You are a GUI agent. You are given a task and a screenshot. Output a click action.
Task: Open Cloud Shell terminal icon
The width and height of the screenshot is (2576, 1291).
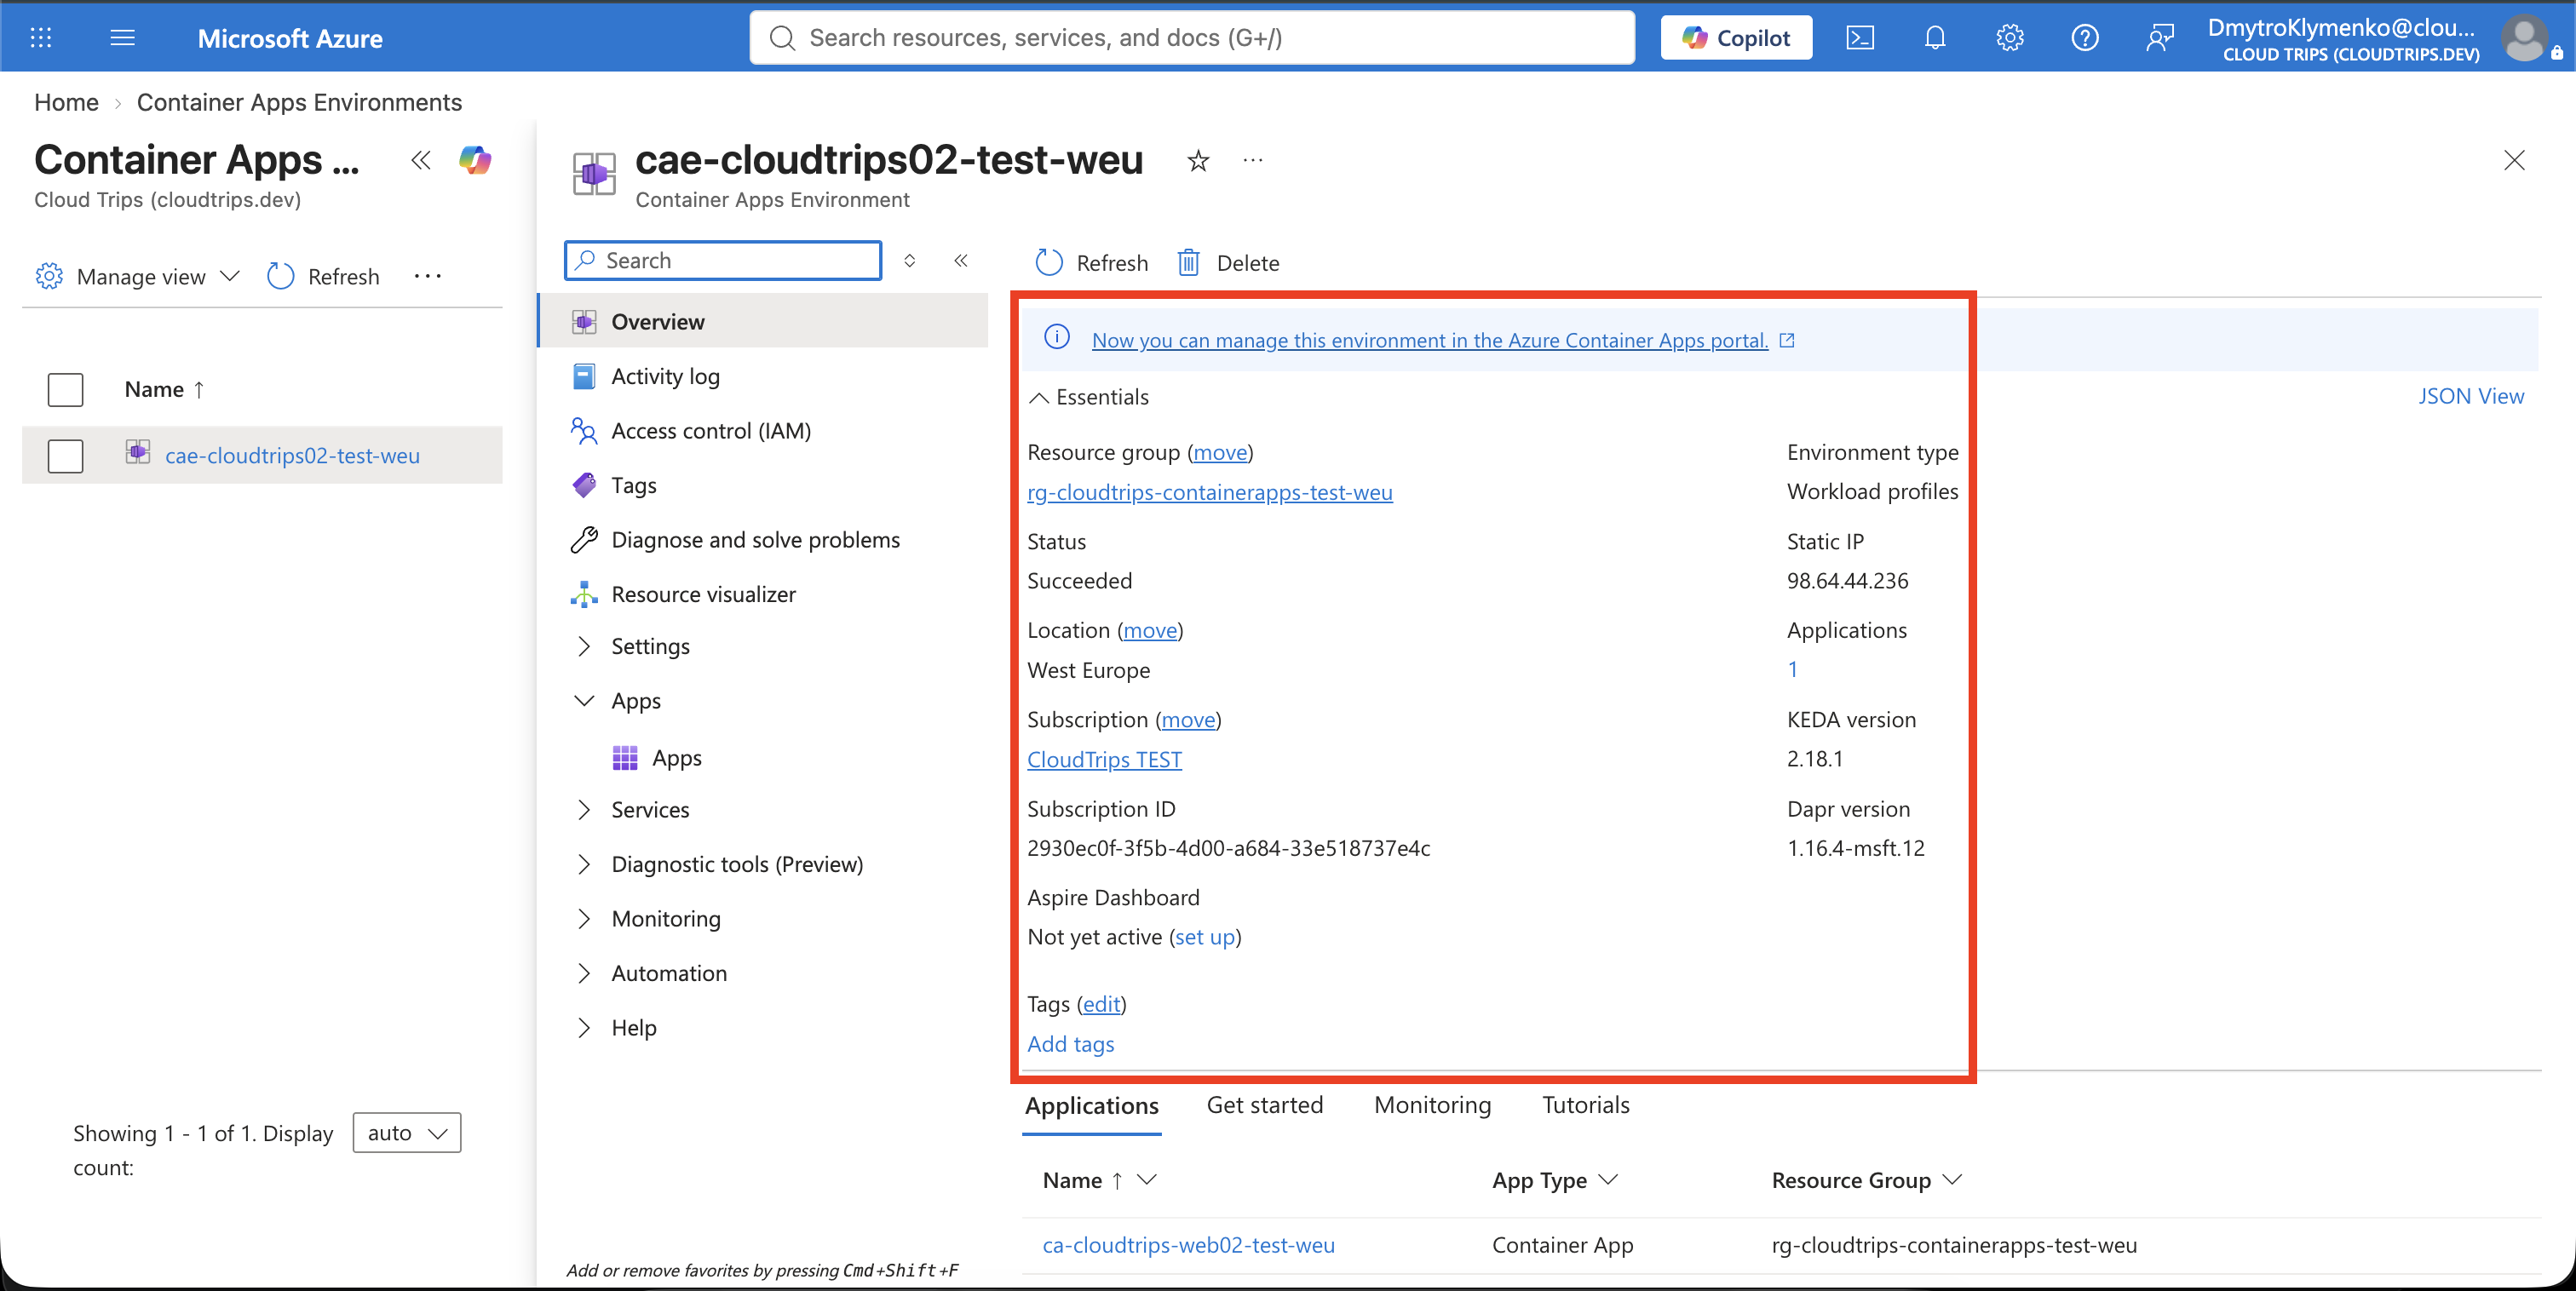point(1859,38)
